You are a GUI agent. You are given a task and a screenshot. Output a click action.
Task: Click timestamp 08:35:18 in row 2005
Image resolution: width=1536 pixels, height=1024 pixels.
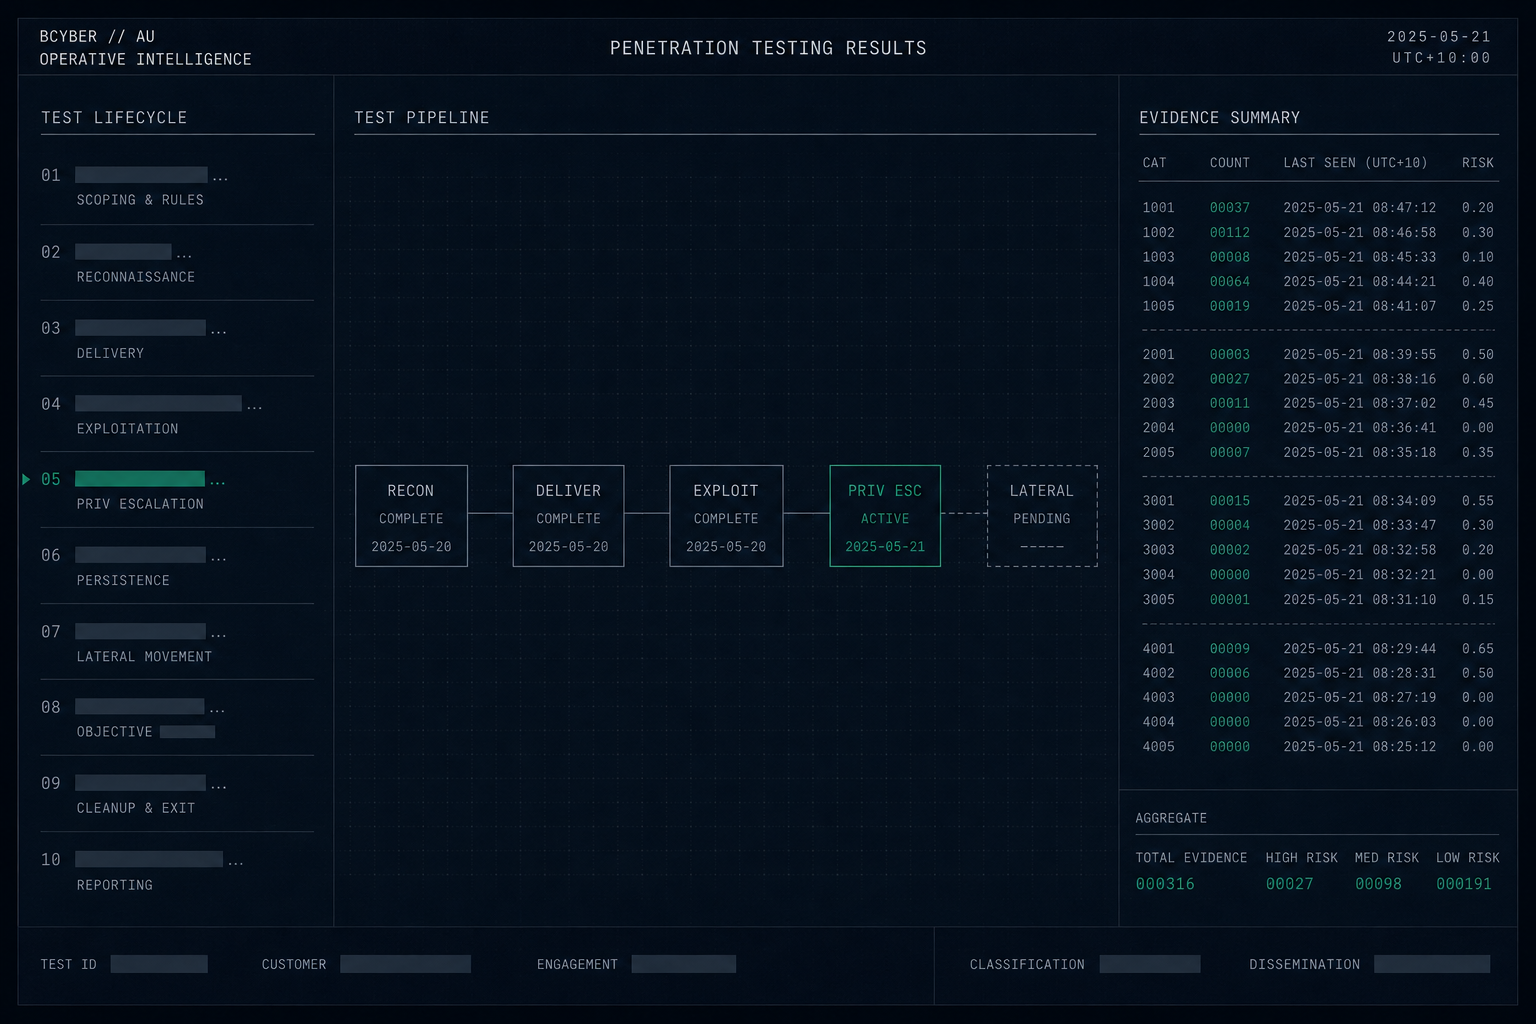pyautogui.click(x=1404, y=453)
